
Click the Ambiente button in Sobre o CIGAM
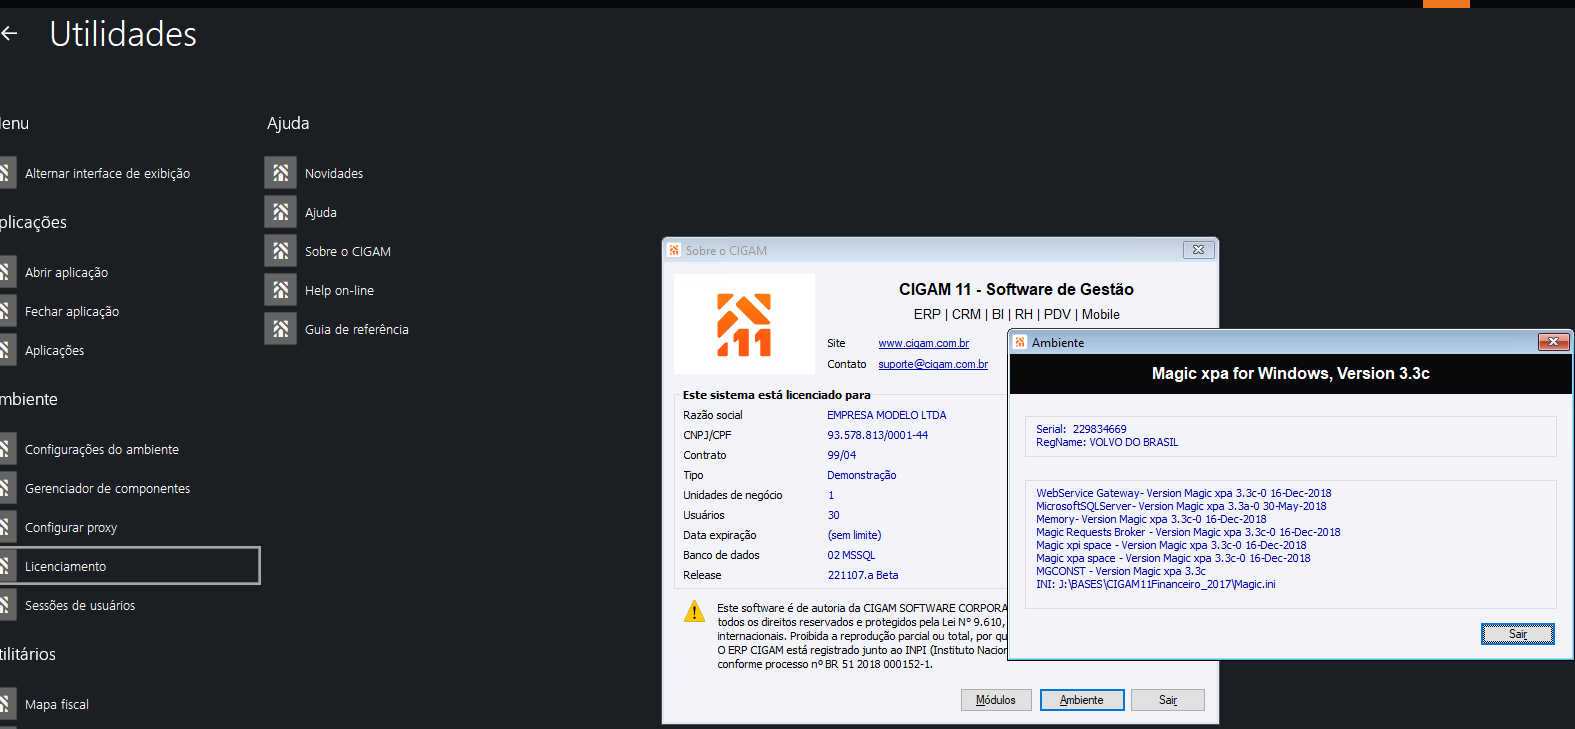[x=1082, y=700]
